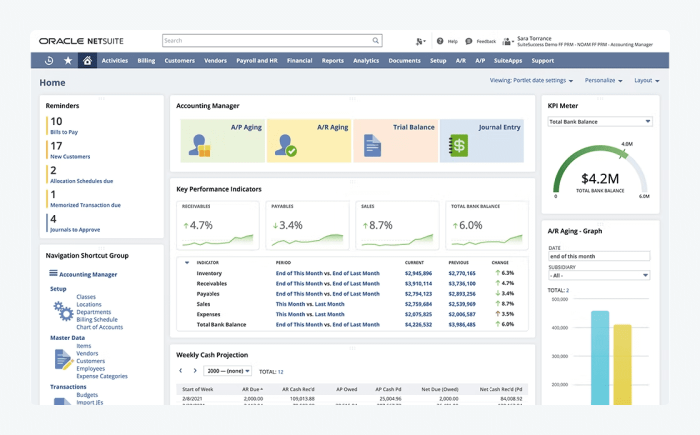Open the Departments shortcut link

click(x=94, y=312)
